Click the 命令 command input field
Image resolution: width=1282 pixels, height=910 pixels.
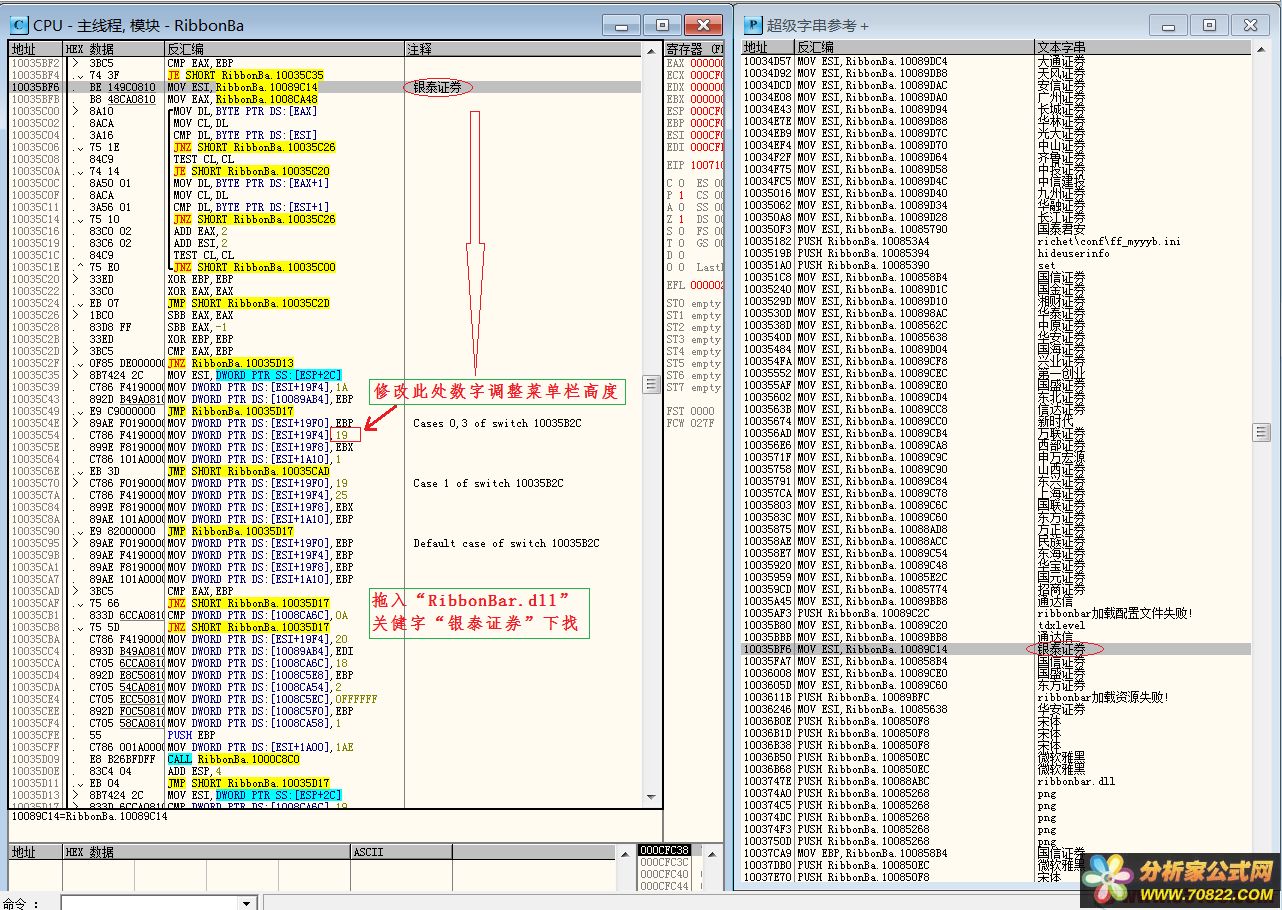[x=150, y=903]
